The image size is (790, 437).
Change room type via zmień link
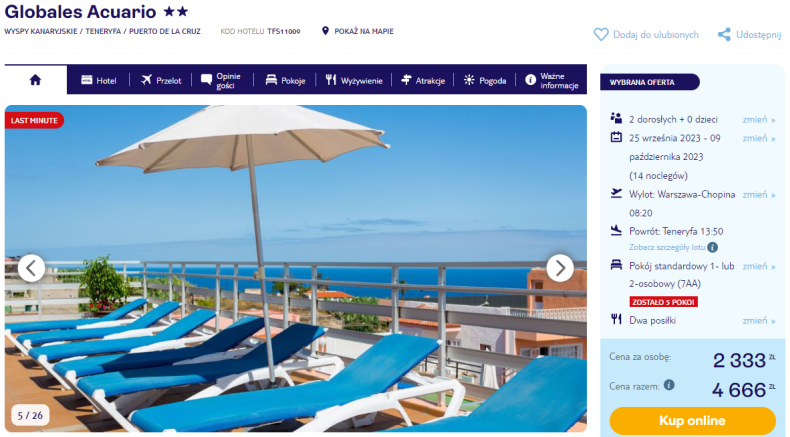(x=758, y=266)
